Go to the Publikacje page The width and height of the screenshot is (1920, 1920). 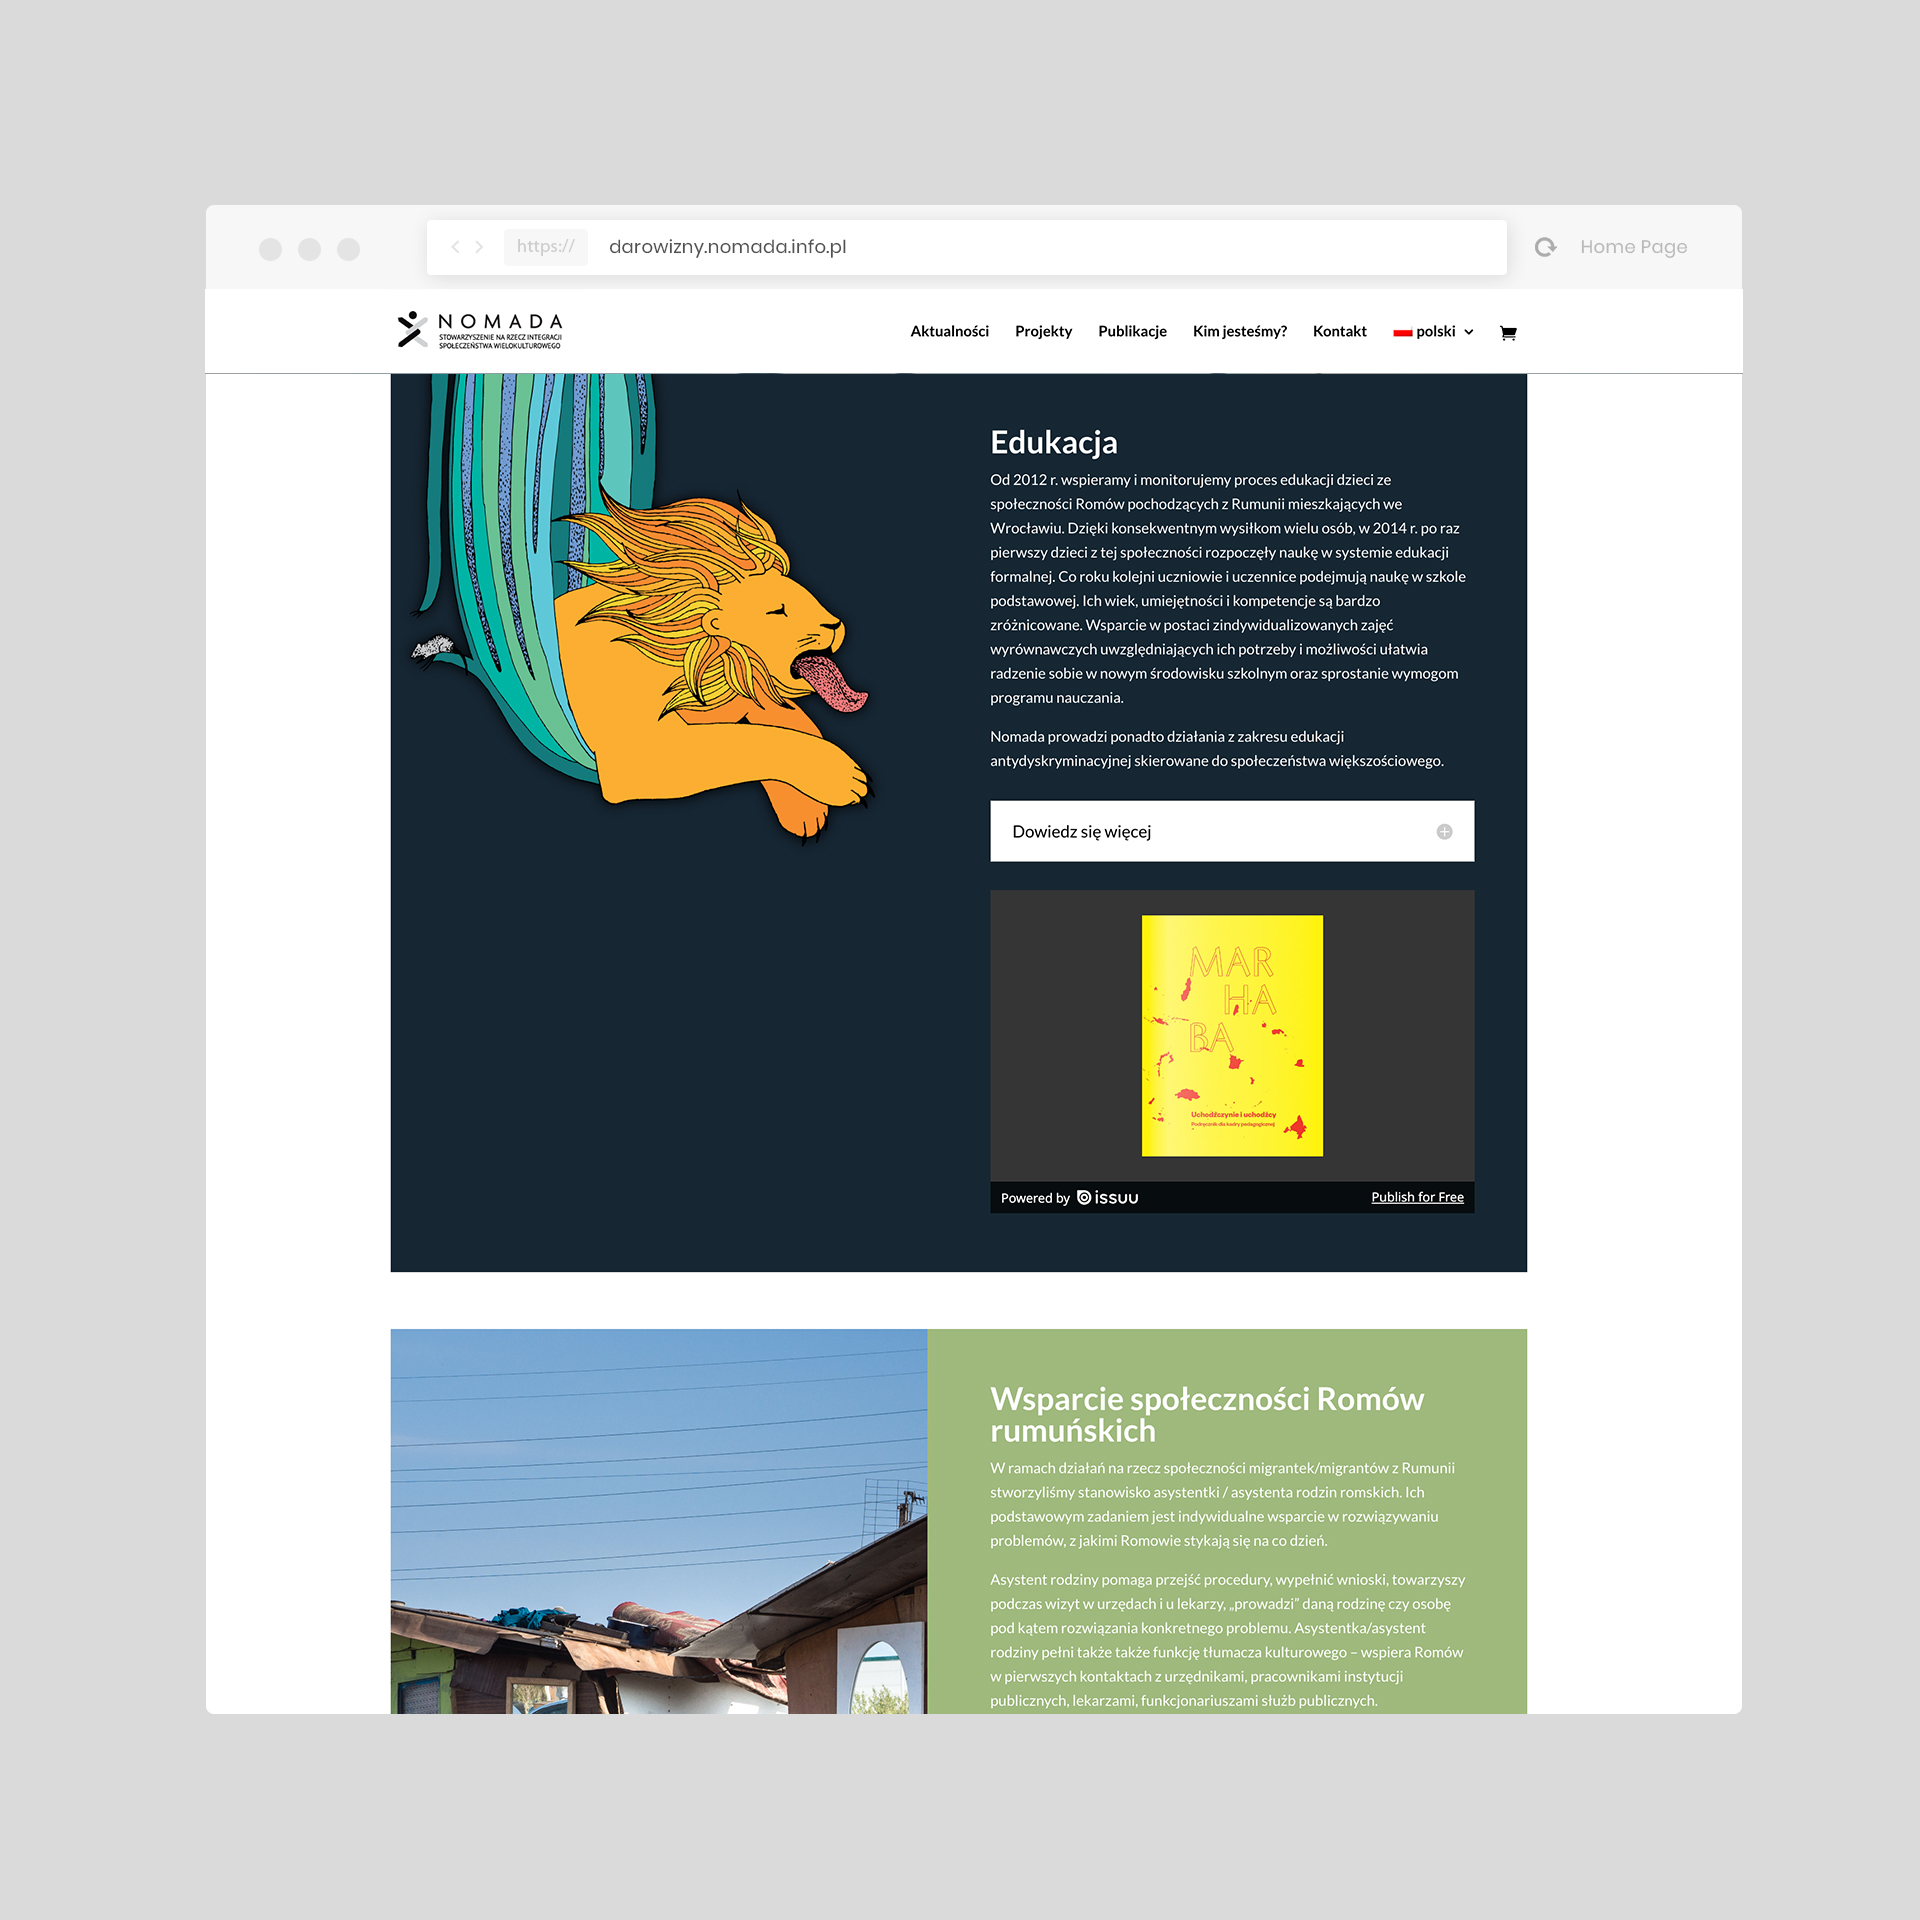click(1132, 332)
